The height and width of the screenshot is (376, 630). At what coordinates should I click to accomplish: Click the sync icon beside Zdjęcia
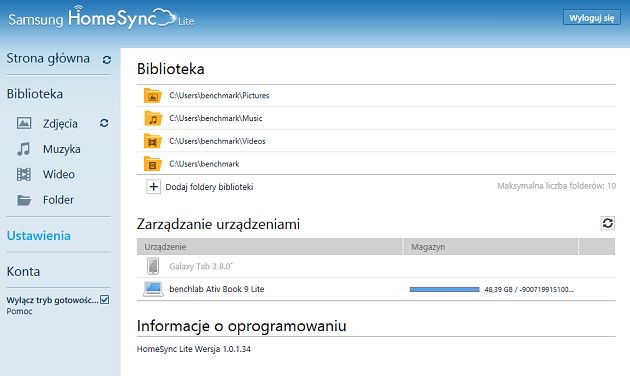[104, 123]
